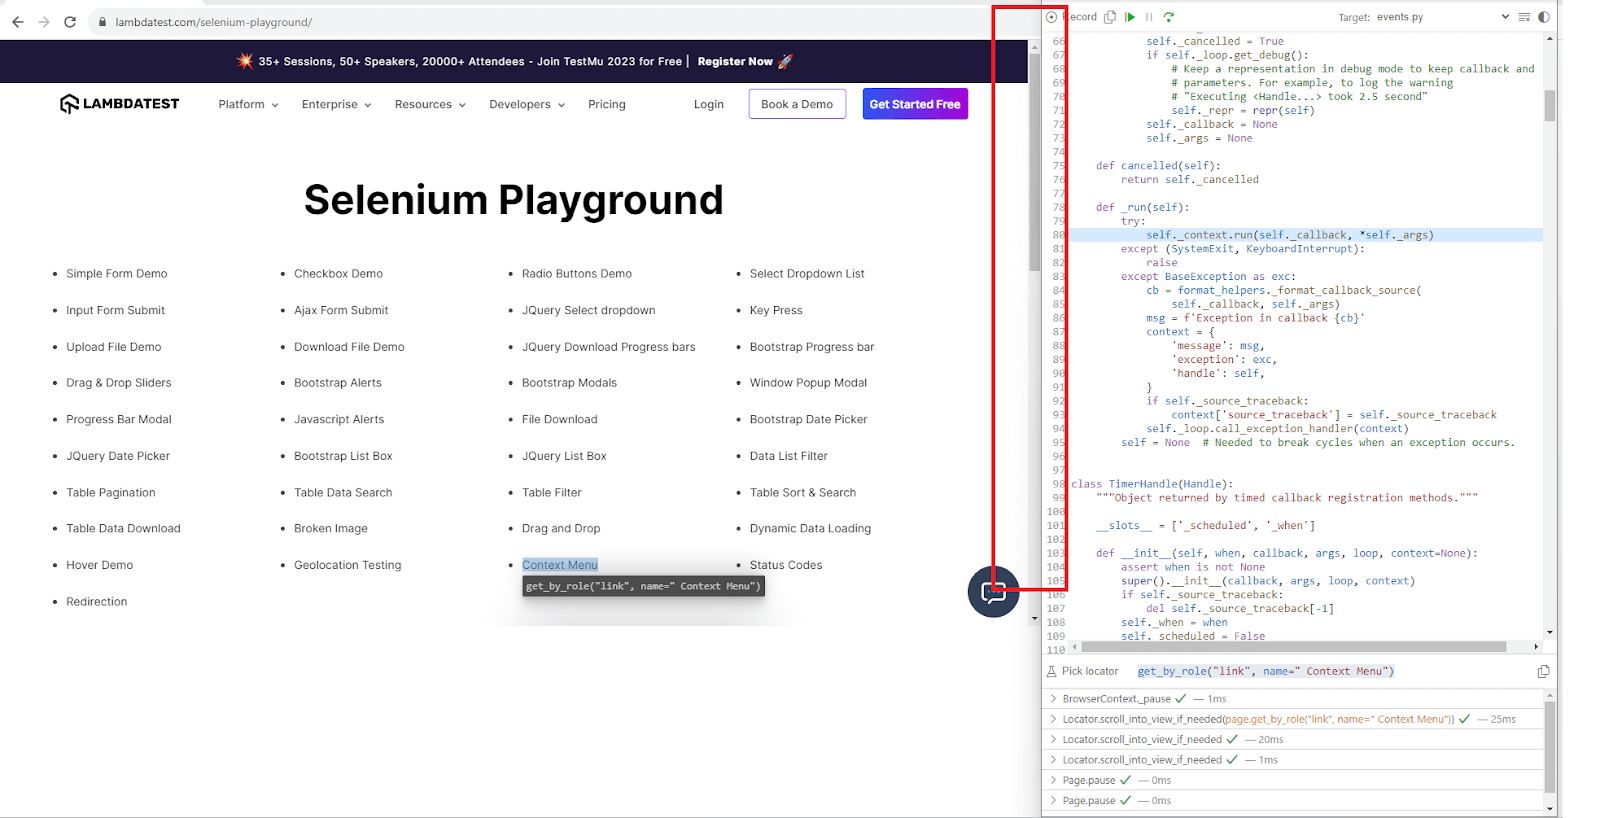Open Simple Form Demo link
The image size is (1600, 818).
point(117,273)
